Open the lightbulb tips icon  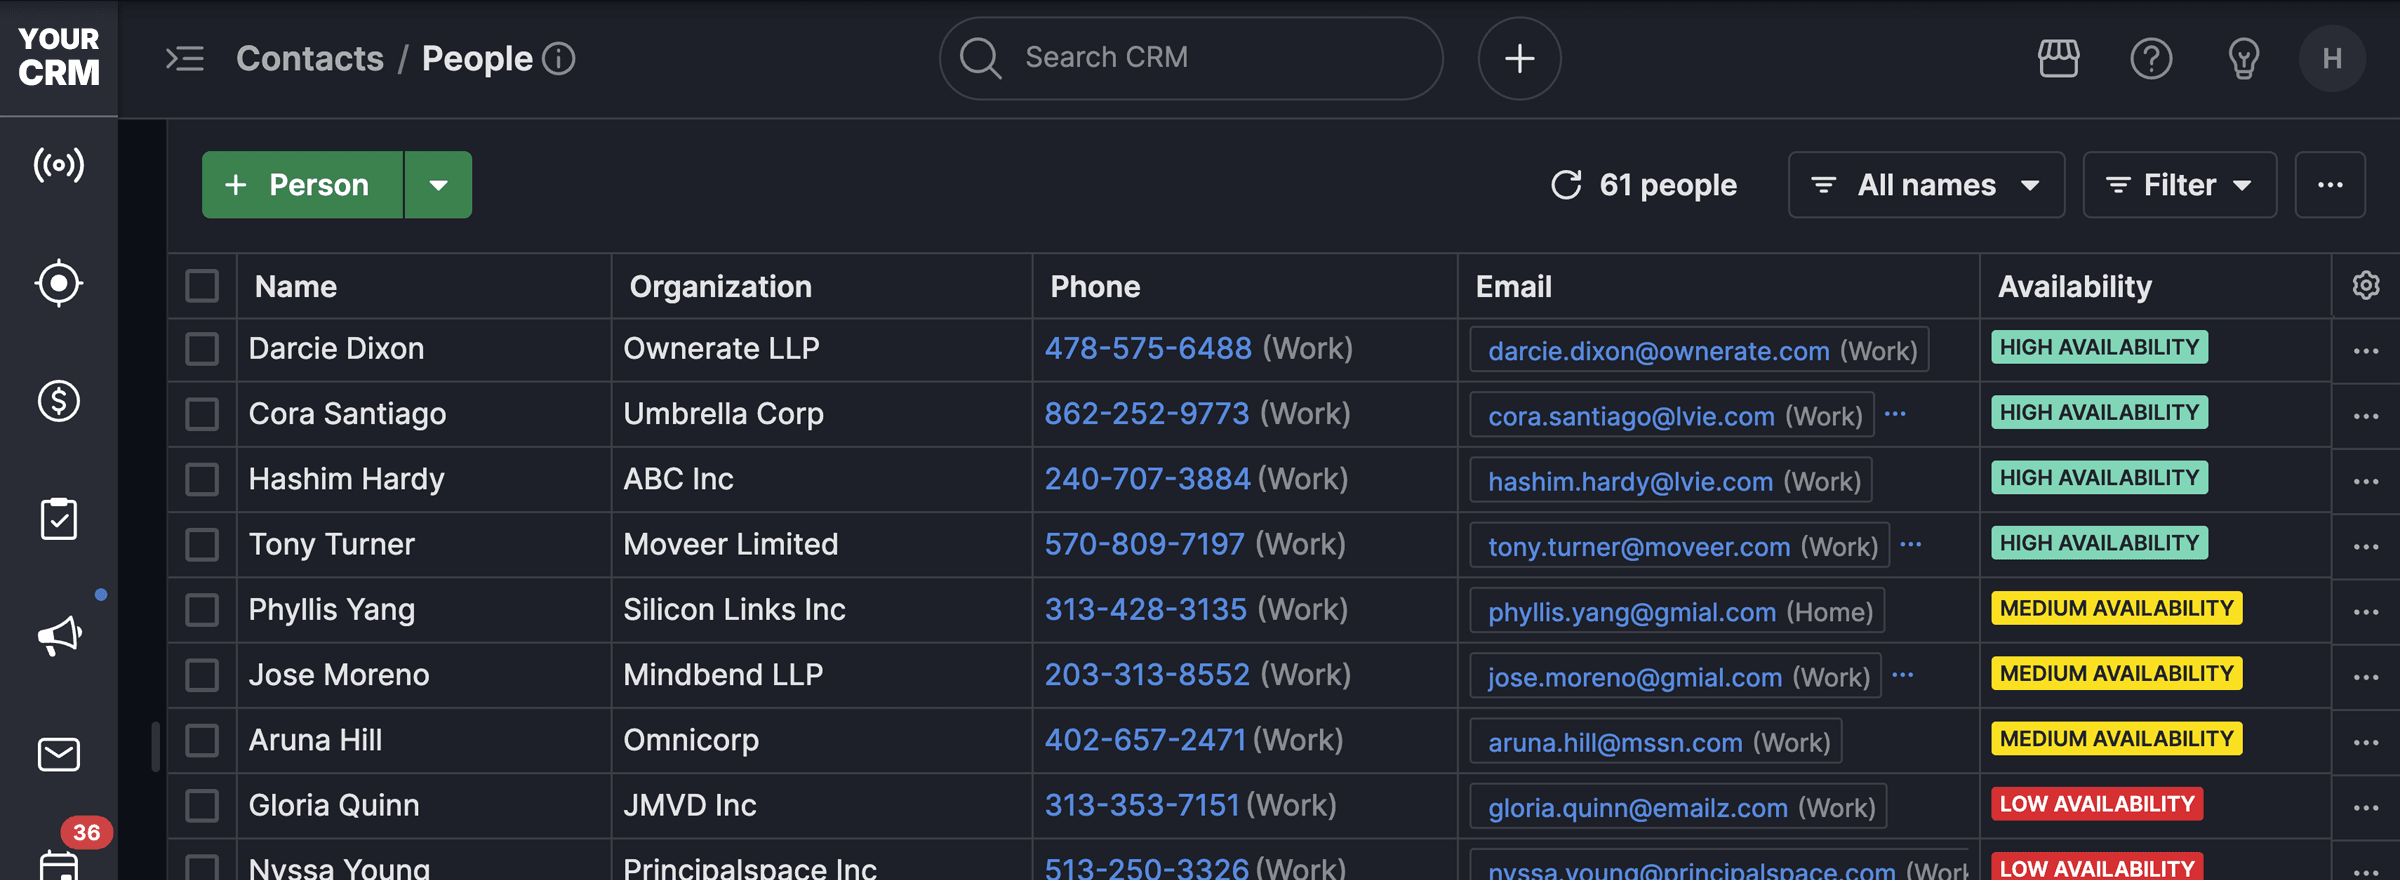coord(2243,59)
